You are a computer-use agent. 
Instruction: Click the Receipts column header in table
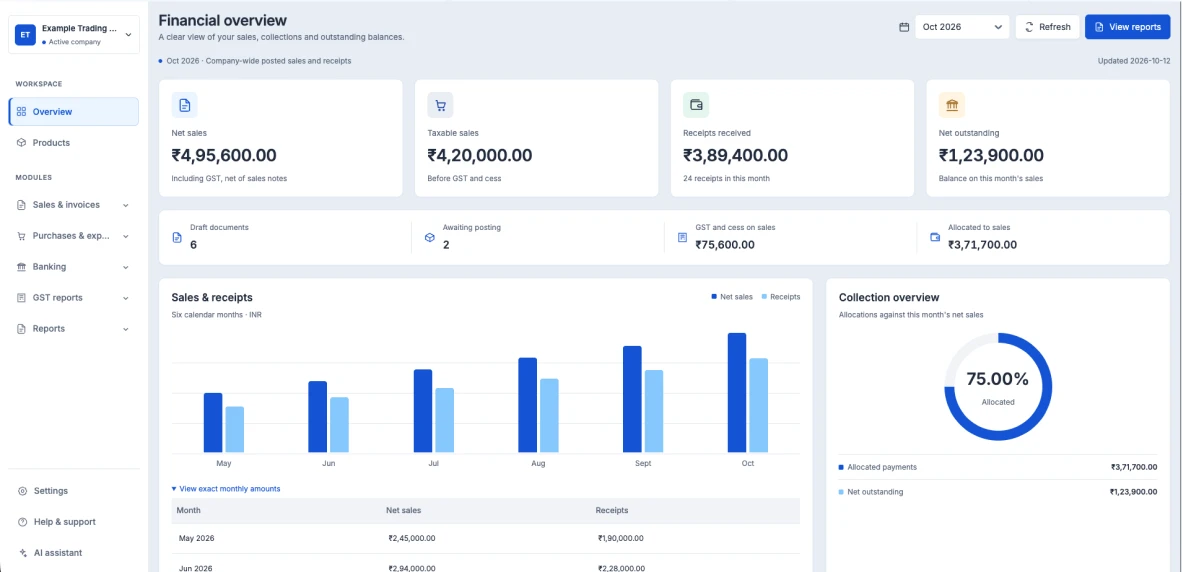[x=611, y=510]
